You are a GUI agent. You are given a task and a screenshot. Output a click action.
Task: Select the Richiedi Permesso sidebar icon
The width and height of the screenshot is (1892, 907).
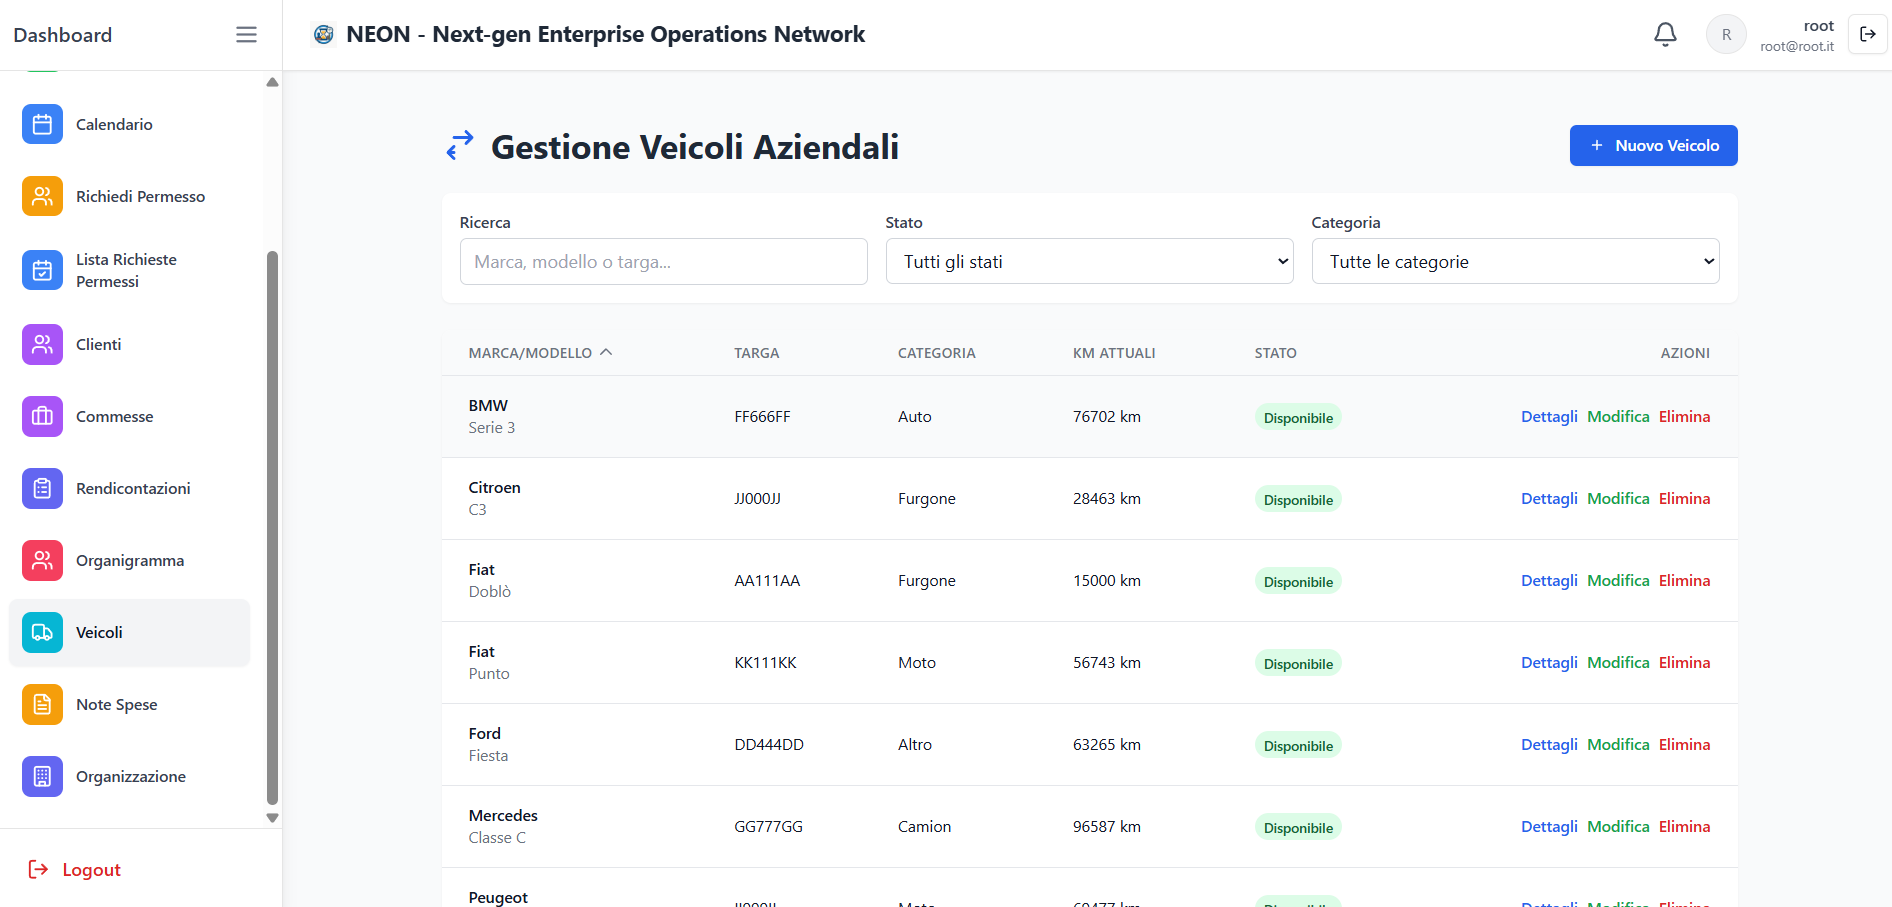coord(42,196)
